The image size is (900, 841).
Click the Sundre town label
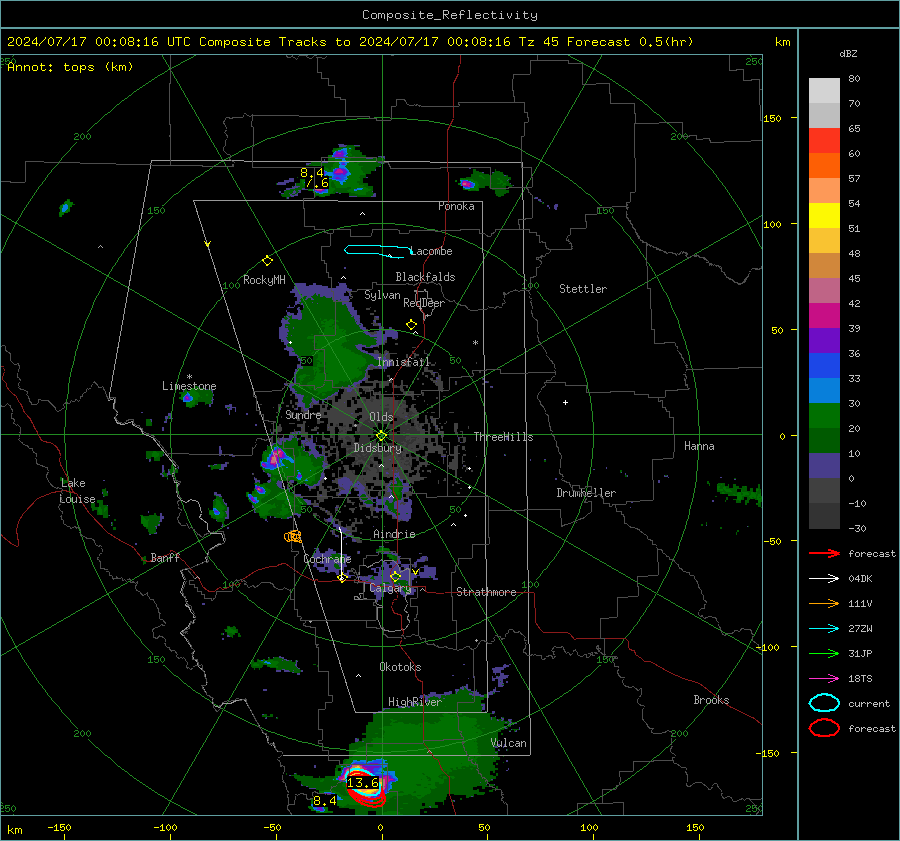pos(303,414)
